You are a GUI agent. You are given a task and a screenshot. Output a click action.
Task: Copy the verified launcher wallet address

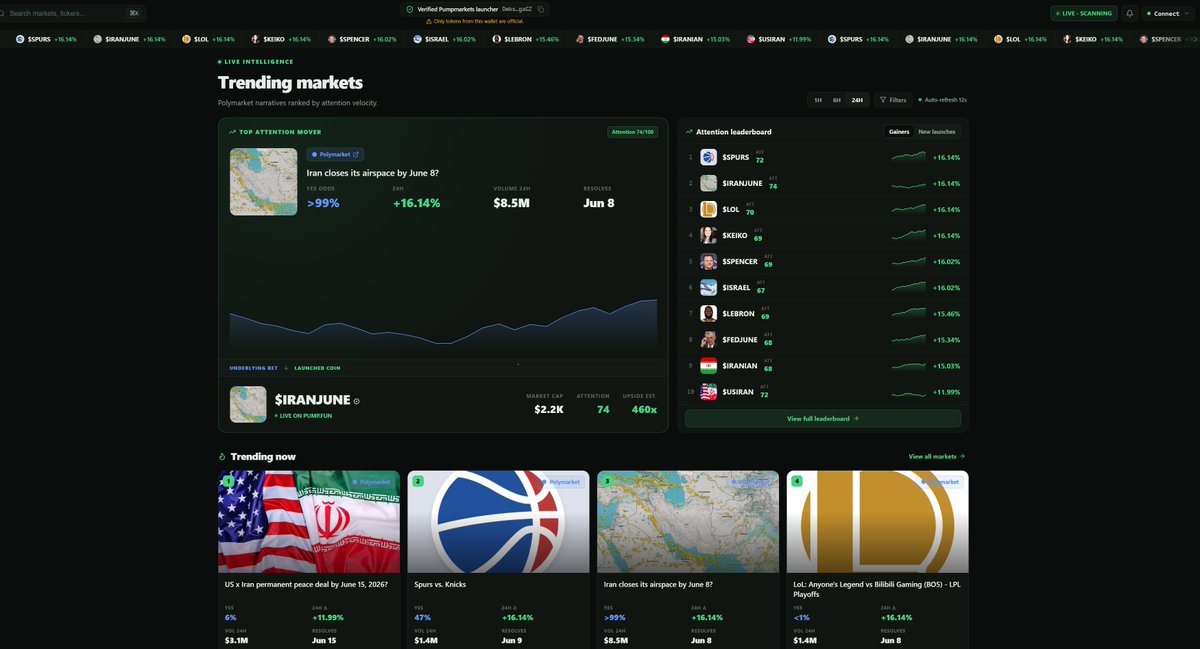541,9
